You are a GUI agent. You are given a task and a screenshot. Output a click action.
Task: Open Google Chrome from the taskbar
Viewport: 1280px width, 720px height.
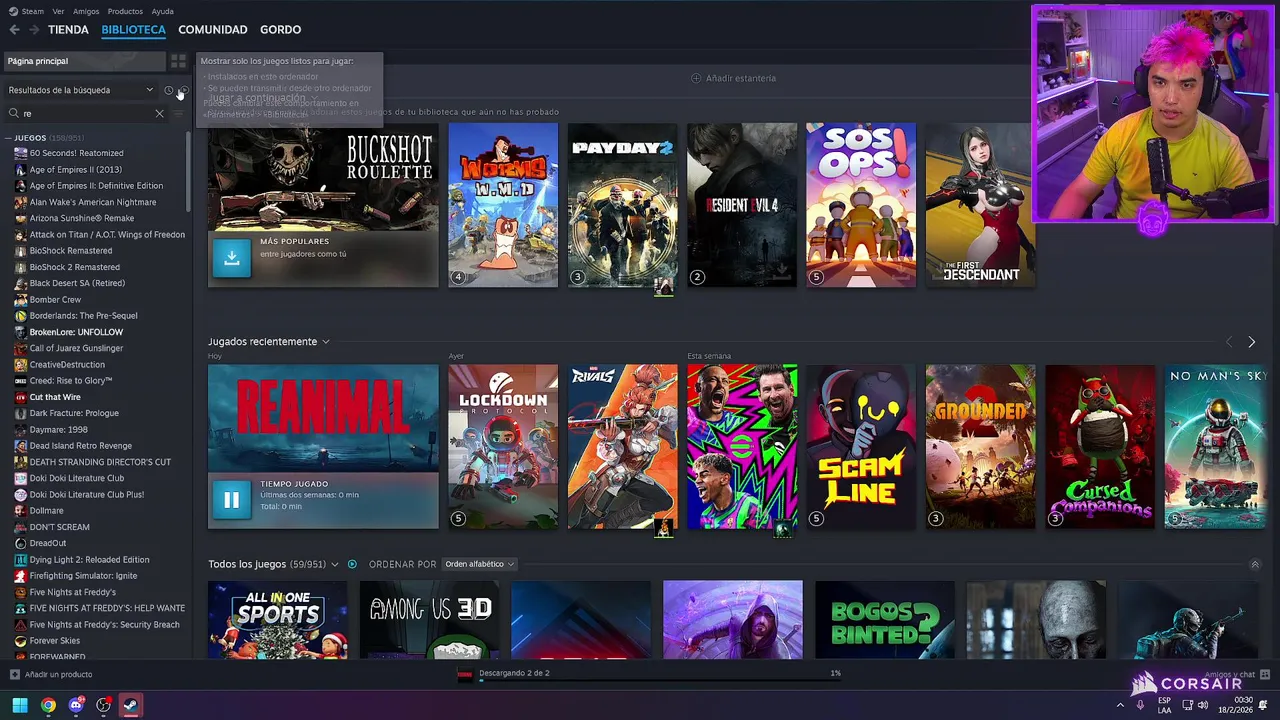coord(48,706)
